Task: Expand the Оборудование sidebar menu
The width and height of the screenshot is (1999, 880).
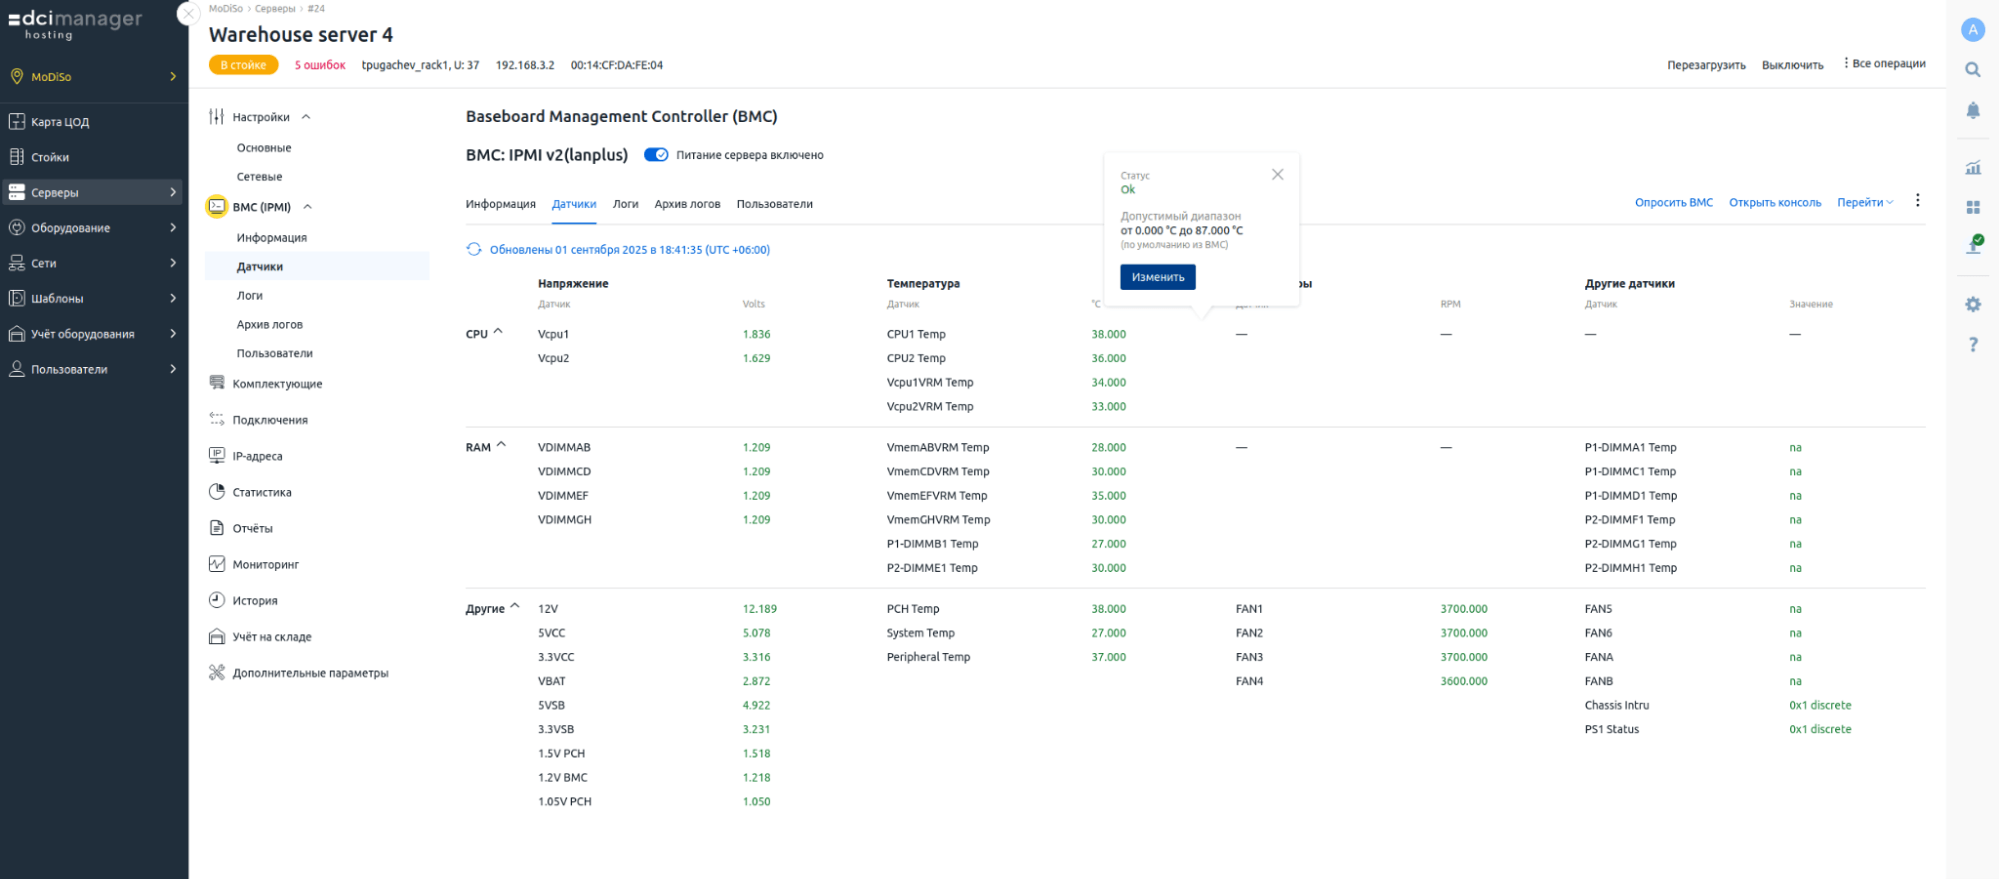Action: (x=93, y=228)
